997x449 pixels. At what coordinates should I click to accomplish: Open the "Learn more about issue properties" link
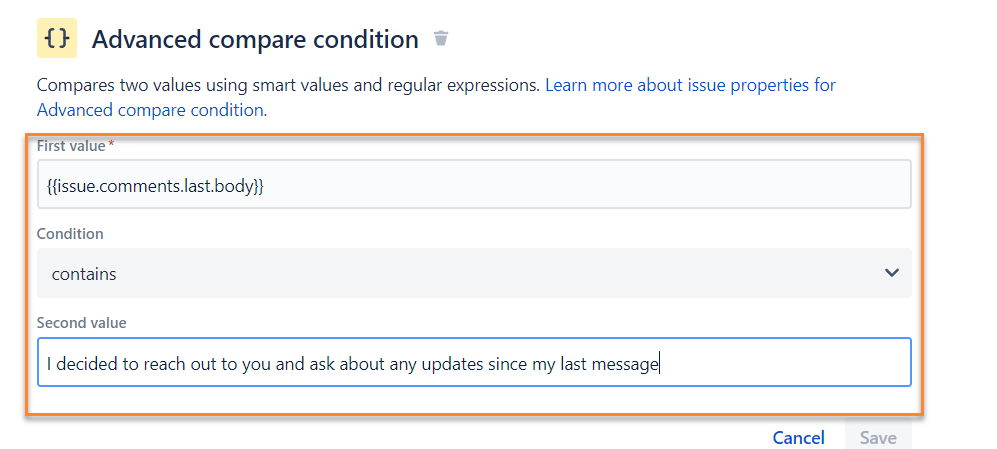690,85
